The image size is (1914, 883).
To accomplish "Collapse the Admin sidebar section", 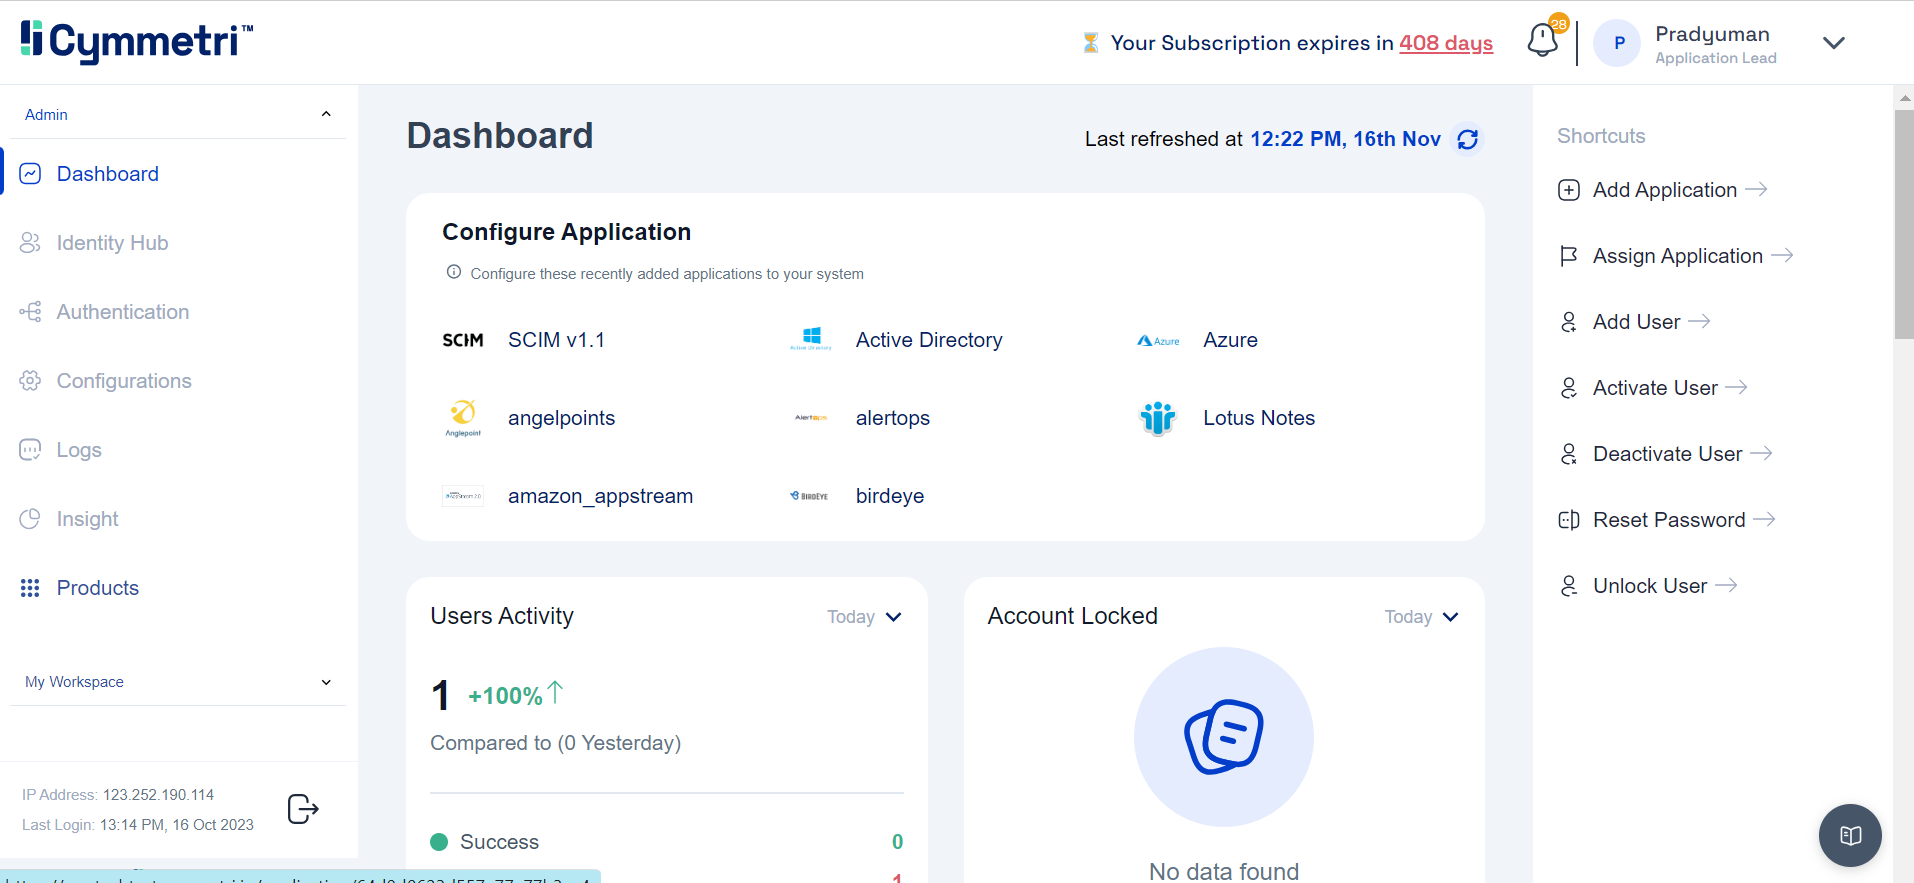I will pos(326,114).
